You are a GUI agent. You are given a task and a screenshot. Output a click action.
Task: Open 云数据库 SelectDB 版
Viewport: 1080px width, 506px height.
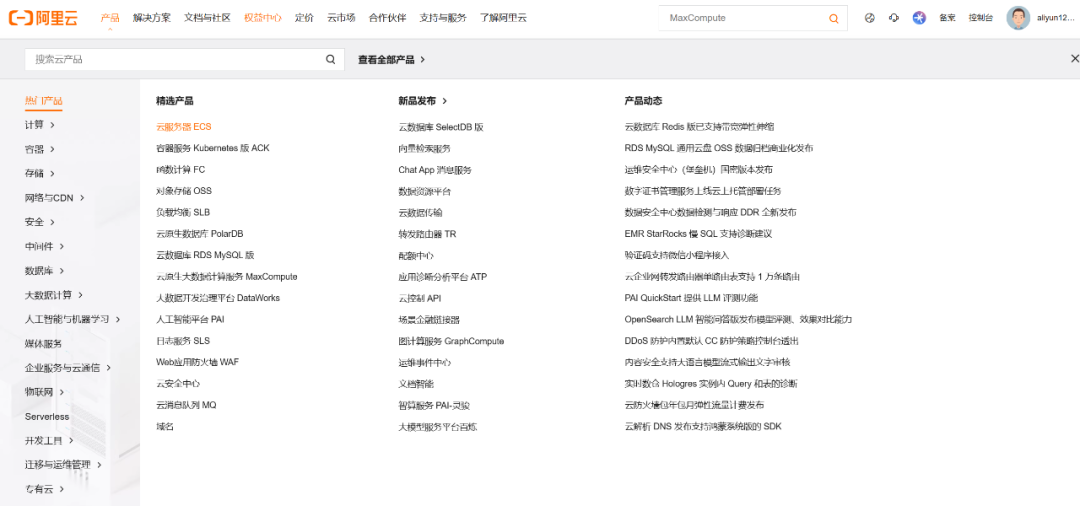click(x=441, y=127)
